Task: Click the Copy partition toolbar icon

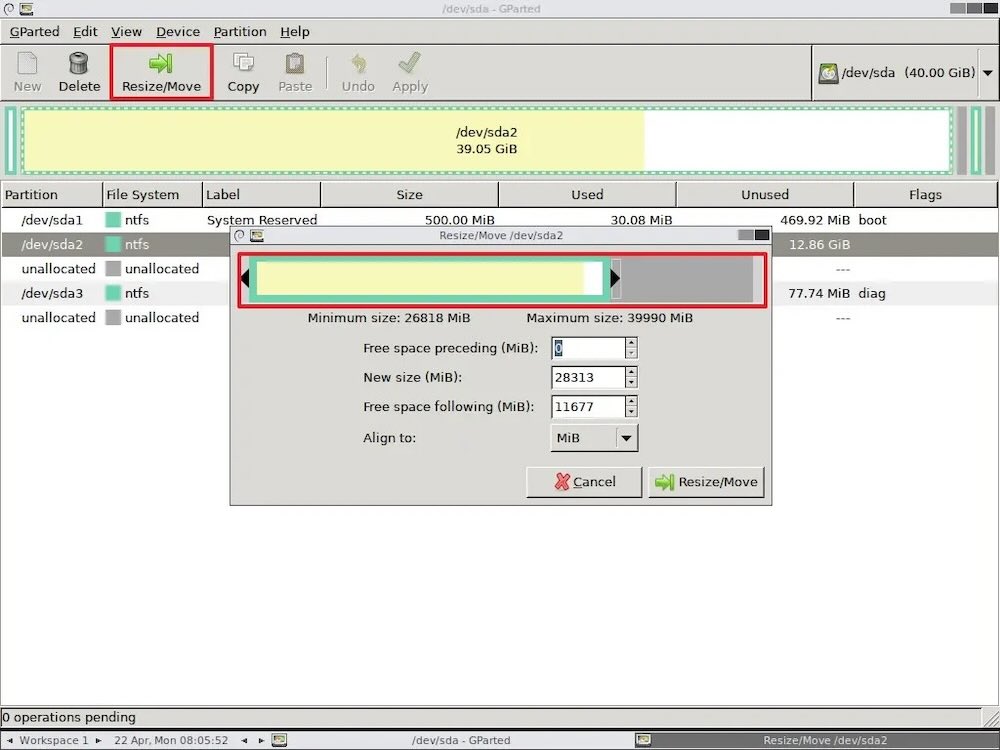Action: (243, 72)
